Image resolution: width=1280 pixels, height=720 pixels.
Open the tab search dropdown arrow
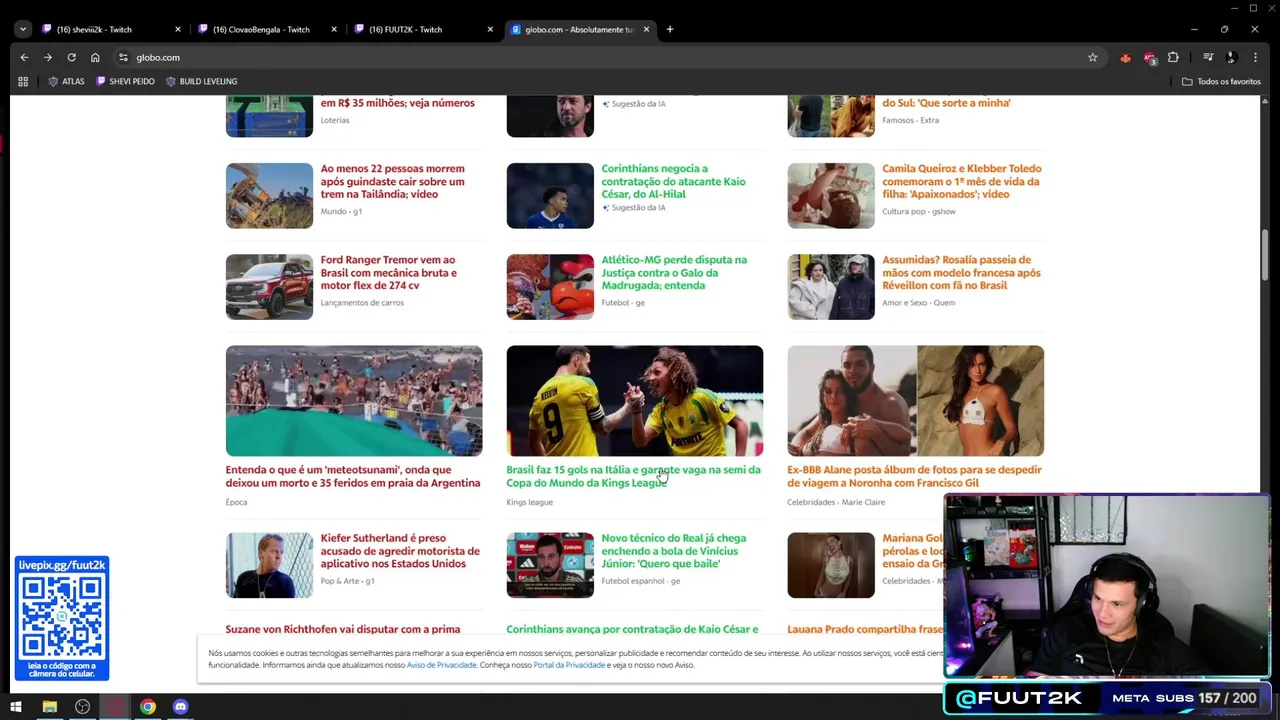tap(22, 29)
